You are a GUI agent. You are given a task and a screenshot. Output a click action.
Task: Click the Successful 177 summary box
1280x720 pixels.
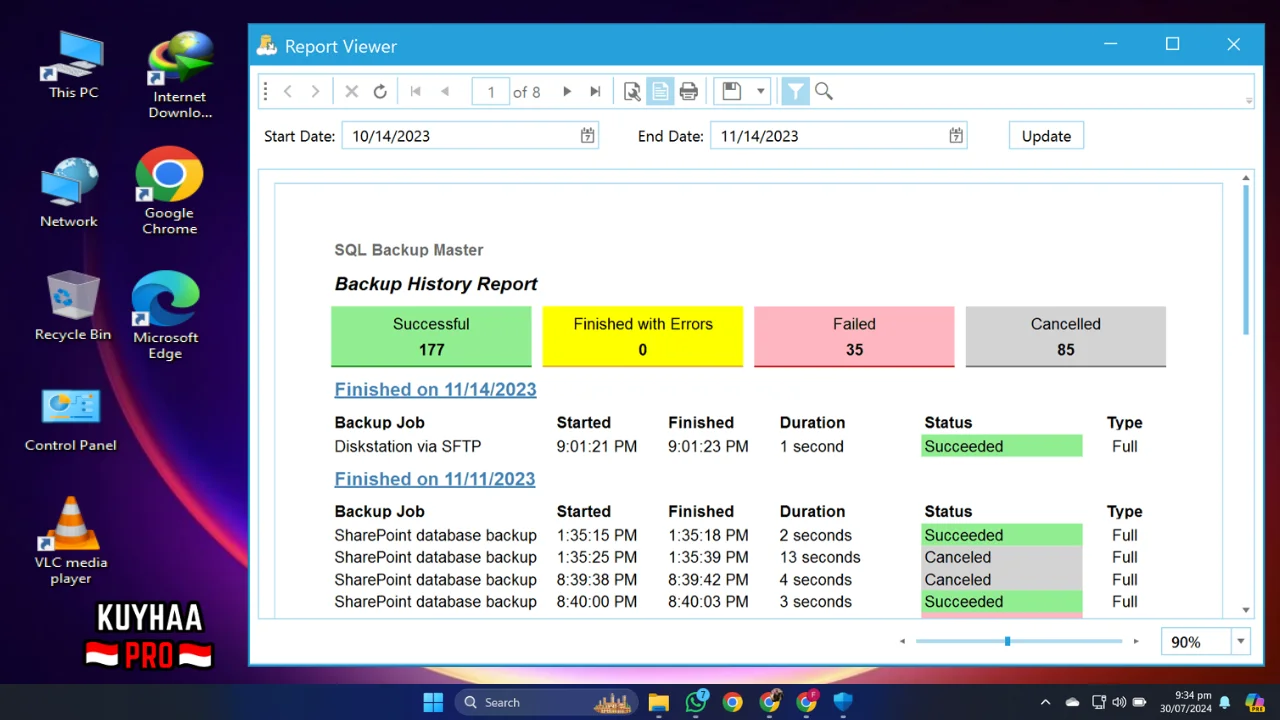[x=431, y=337]
